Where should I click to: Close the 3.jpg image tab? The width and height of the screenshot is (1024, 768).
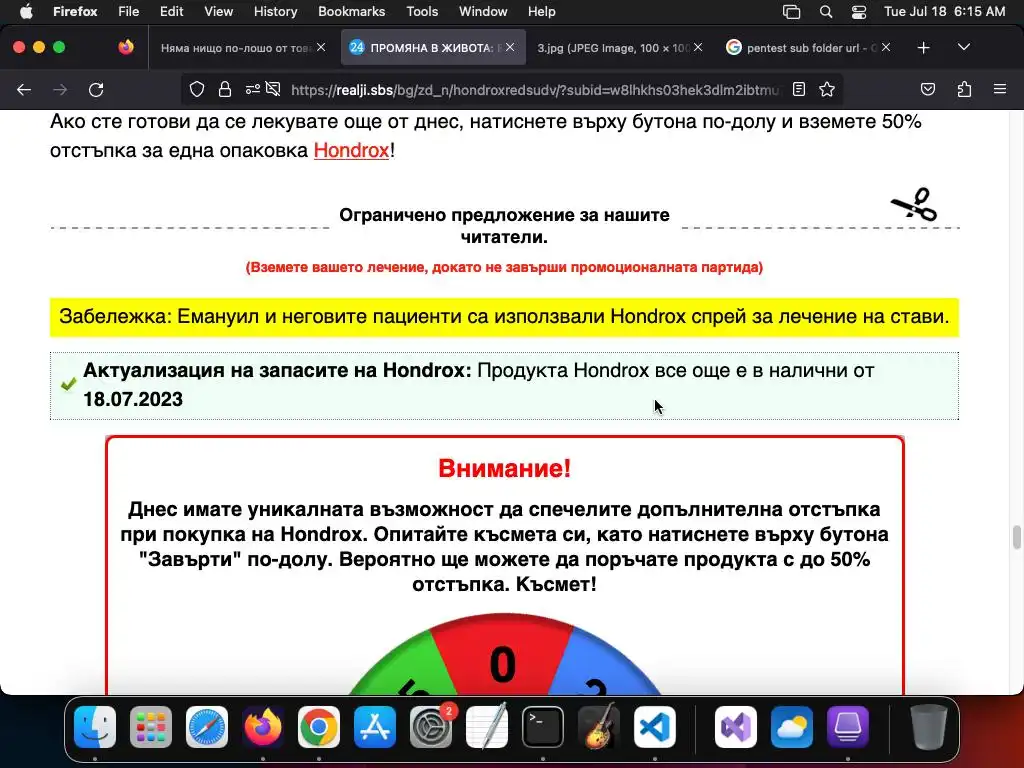[x=698, y=47]
